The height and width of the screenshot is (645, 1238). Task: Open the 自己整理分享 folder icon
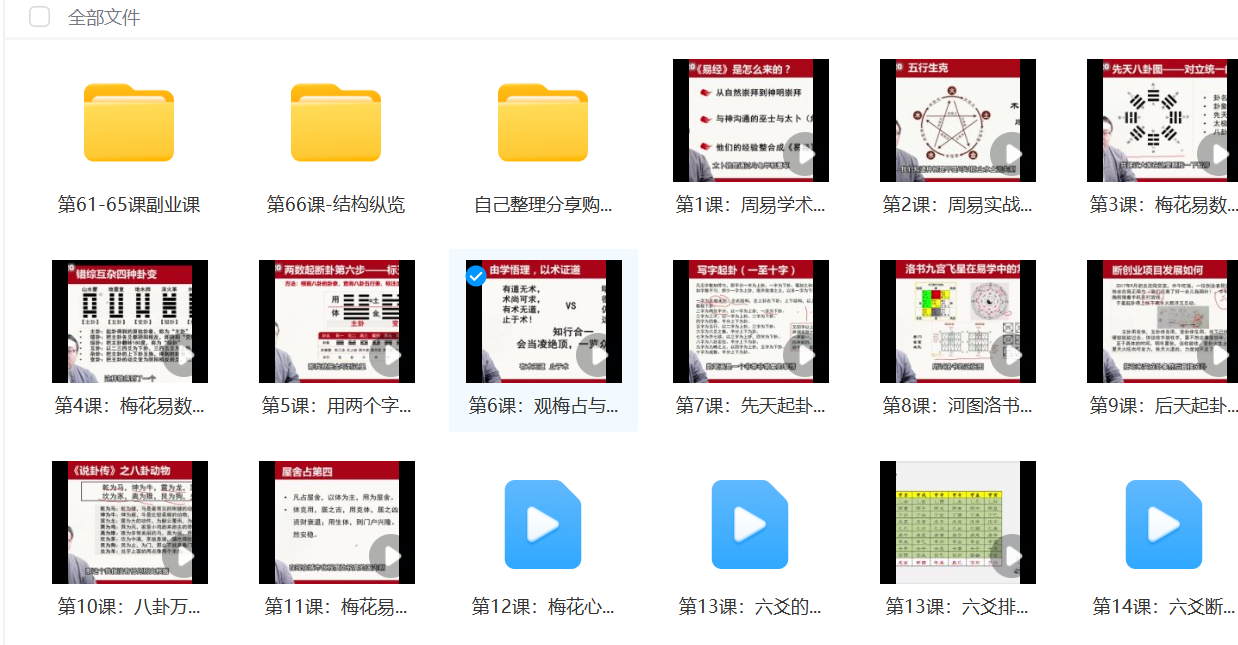pyautogui.click(x=543, y=122)
